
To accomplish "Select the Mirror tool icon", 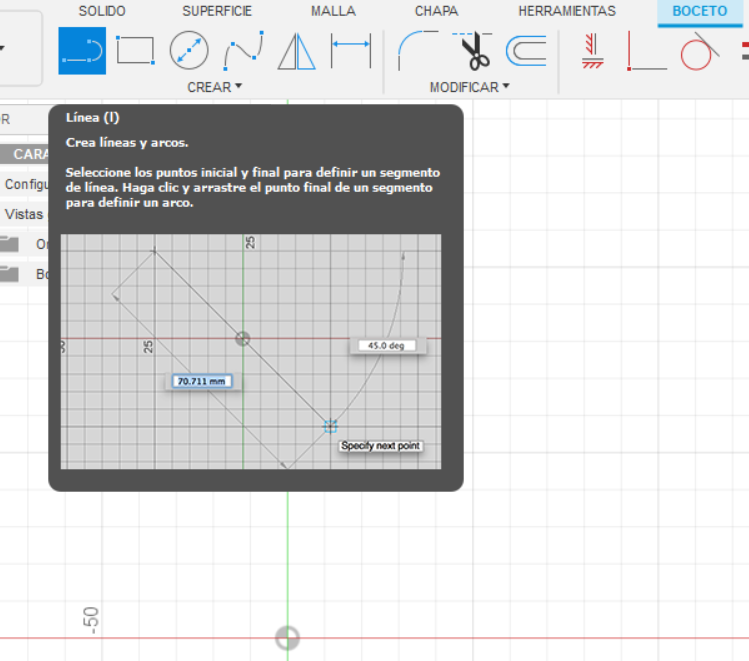I will click(297, 51).
